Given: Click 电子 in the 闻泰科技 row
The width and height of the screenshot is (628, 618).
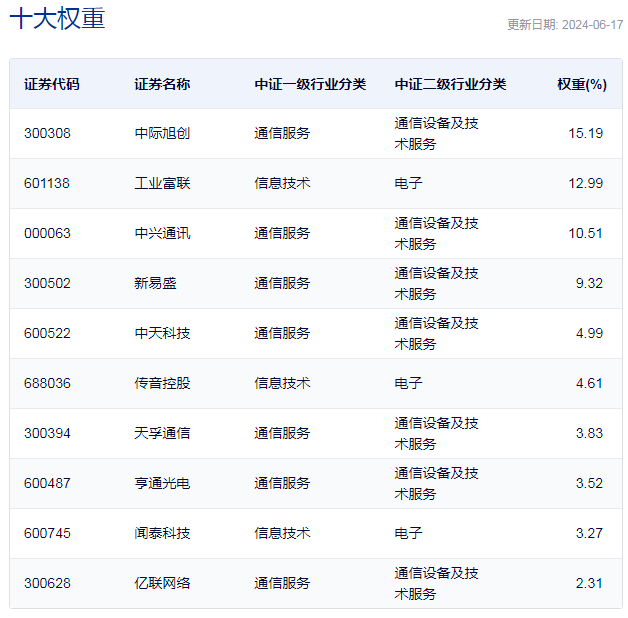Looking at the screenshot, I should click(x=409, y=533).
